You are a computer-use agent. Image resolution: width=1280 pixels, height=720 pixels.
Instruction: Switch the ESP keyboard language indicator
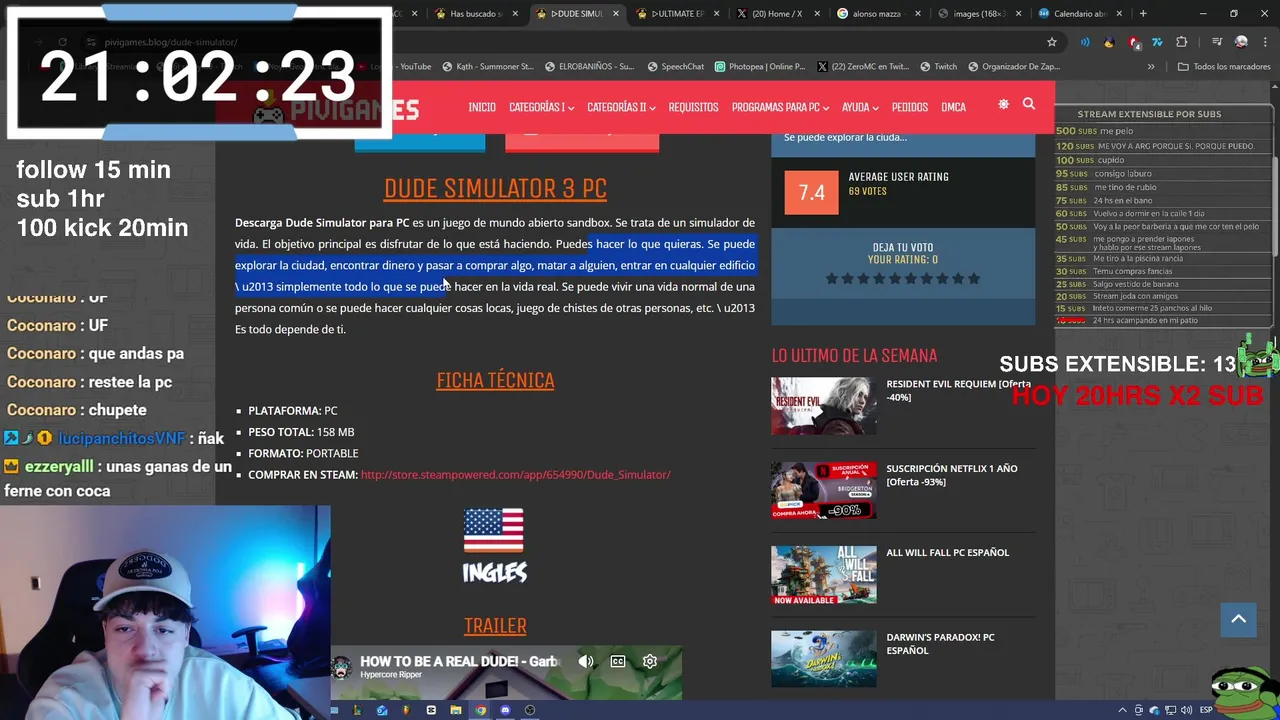click(x=1206, y=710)
